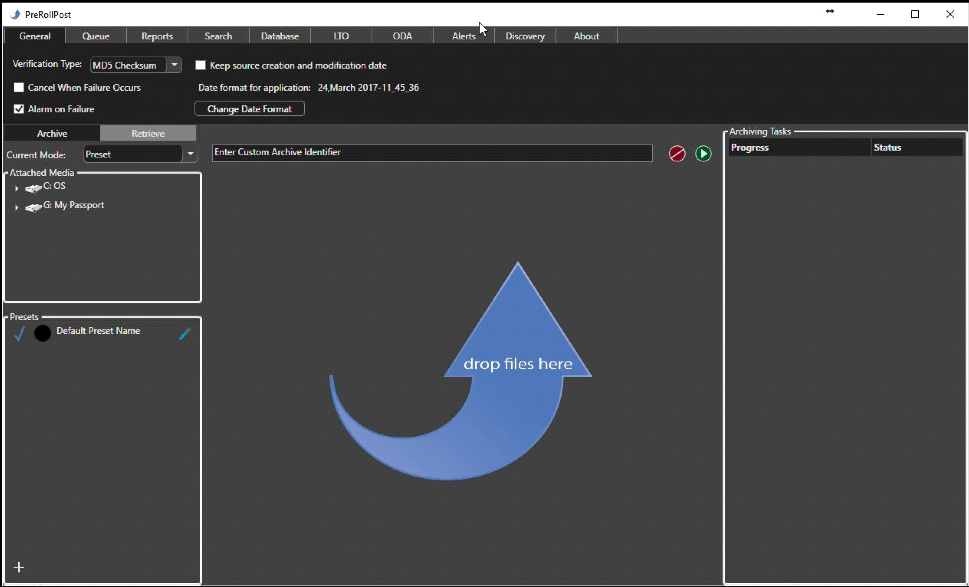This screenshot has height=587, width=969.
Task: Close the PreRollPost window
Action: 950,14
